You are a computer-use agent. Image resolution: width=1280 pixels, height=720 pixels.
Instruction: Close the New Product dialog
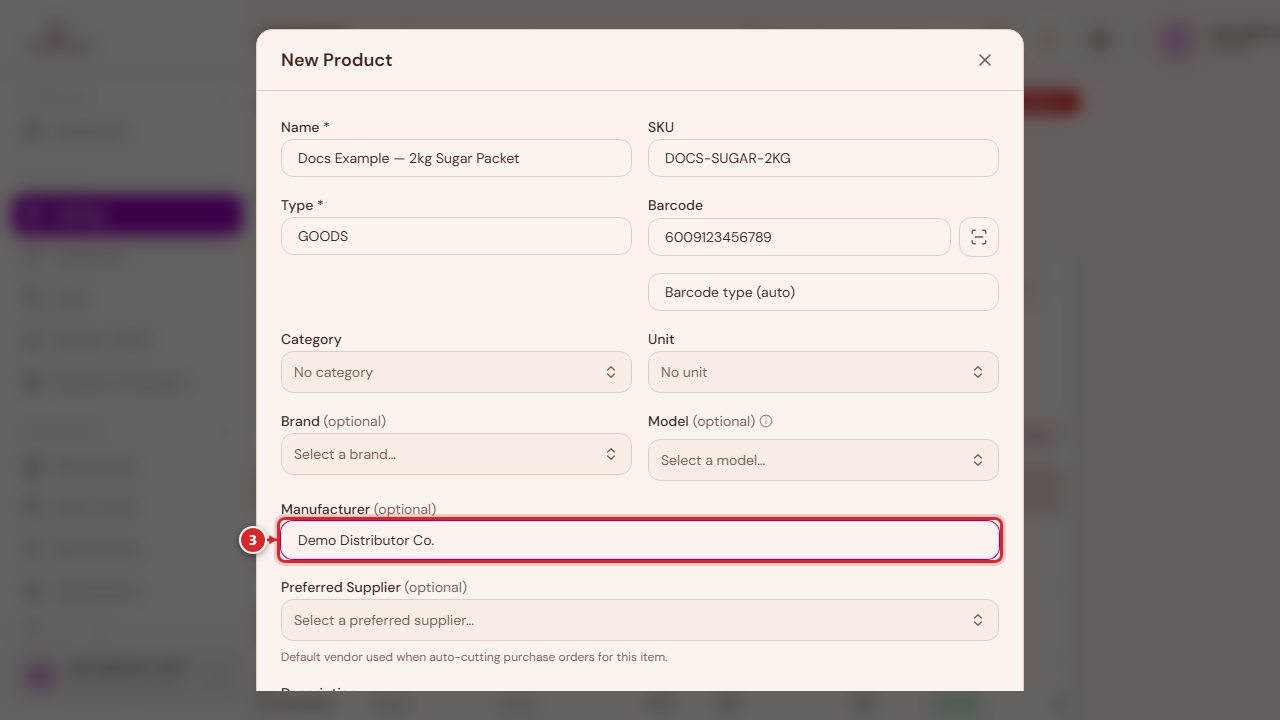click(x=985, y=60)
